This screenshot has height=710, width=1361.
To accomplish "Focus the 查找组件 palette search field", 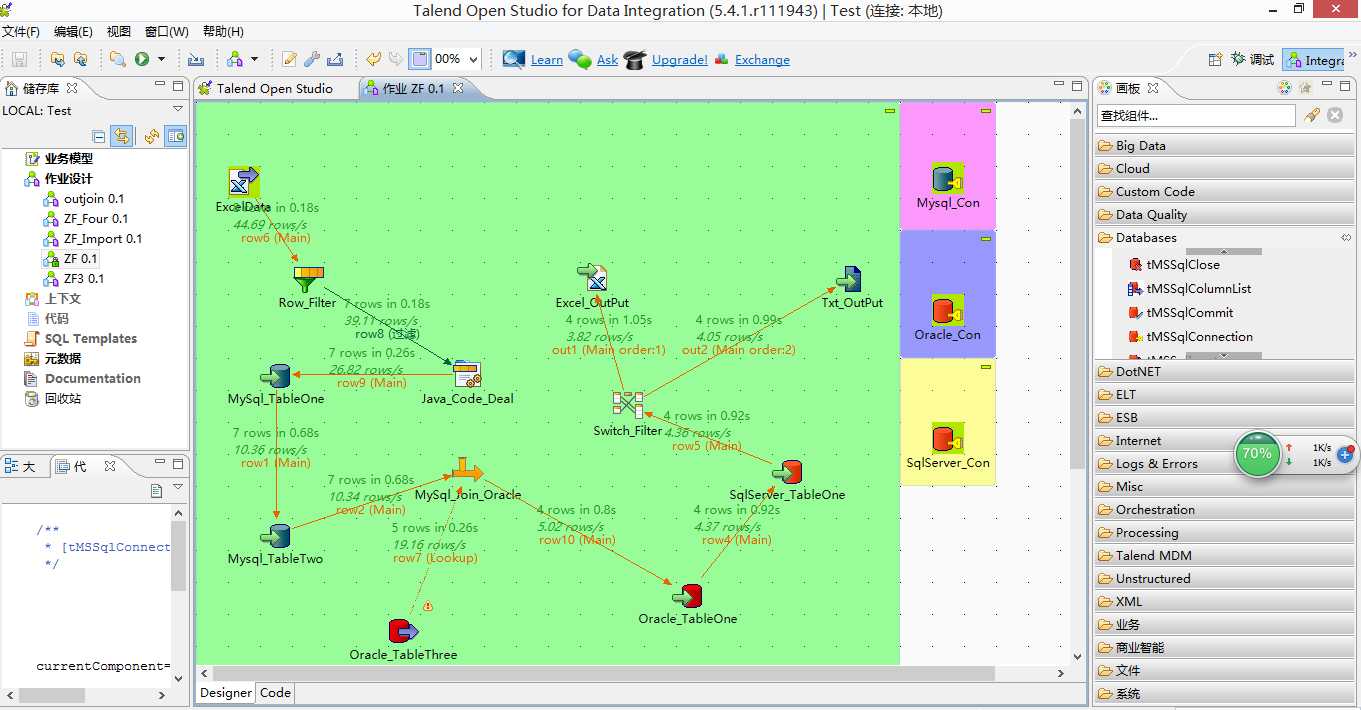I will click(x=1196, y=116).
